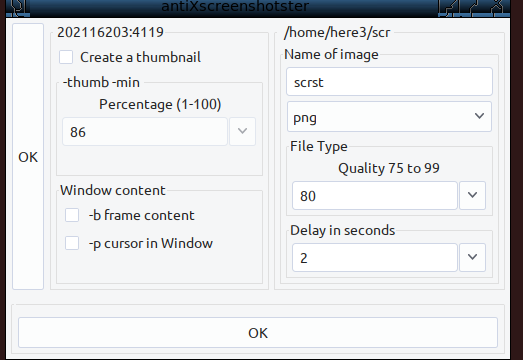Click the Create a thumbnail label text
Screen dimensions: 523x360
pos(140,57)
